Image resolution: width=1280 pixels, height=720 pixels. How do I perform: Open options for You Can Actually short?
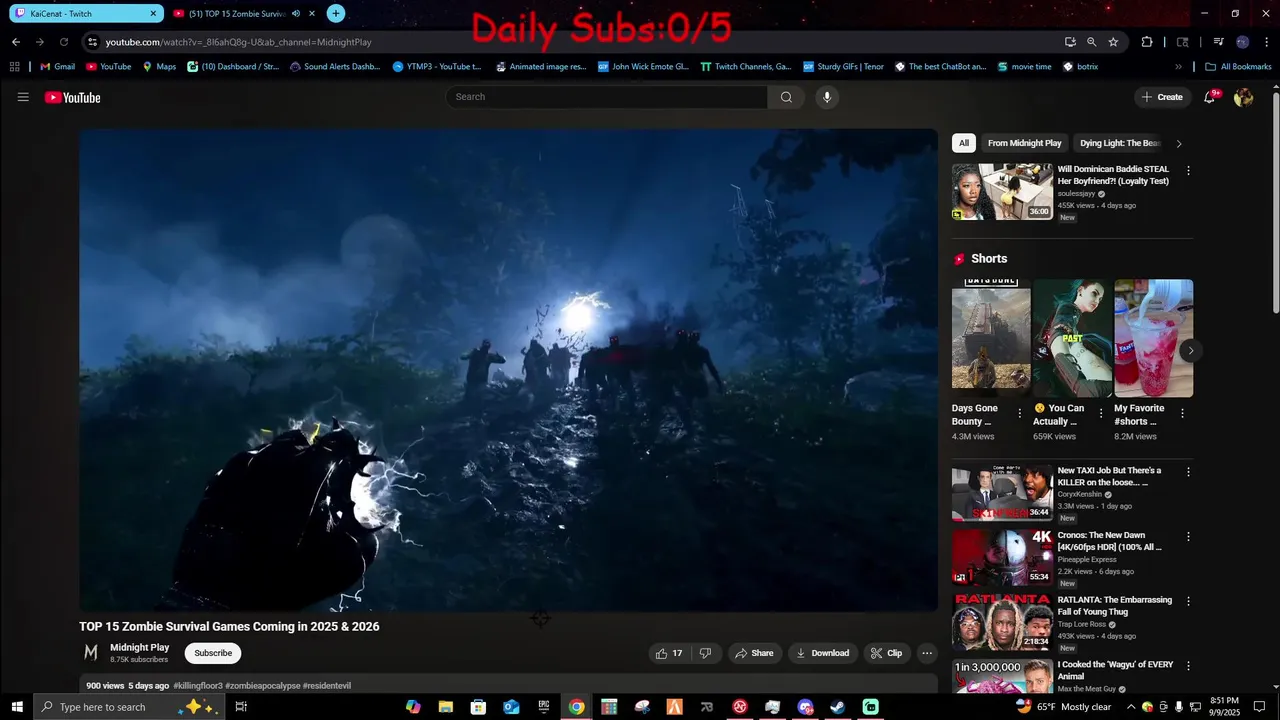click(1101, 413)
